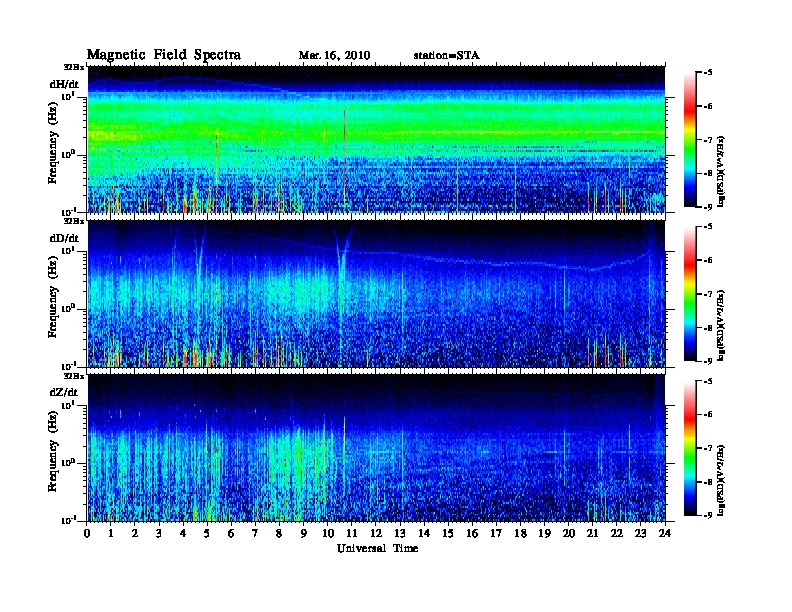Image resolution: width=792 pixels, height=612 pixels.
Task: Click hour "5" on the Universal Time axis
Action: point(207,533)
